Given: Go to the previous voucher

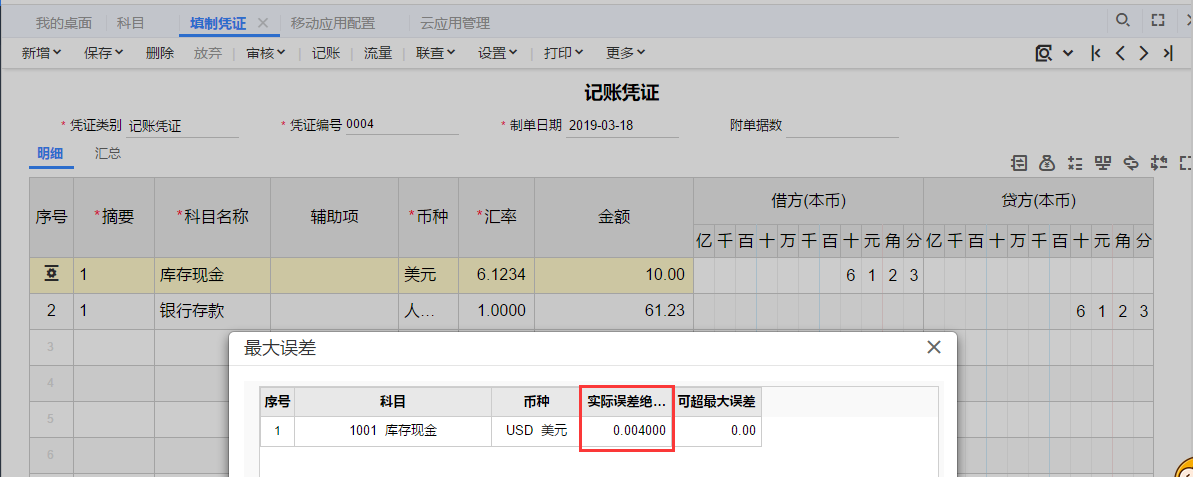Looking at the screenshot, I should (1120, 53).
